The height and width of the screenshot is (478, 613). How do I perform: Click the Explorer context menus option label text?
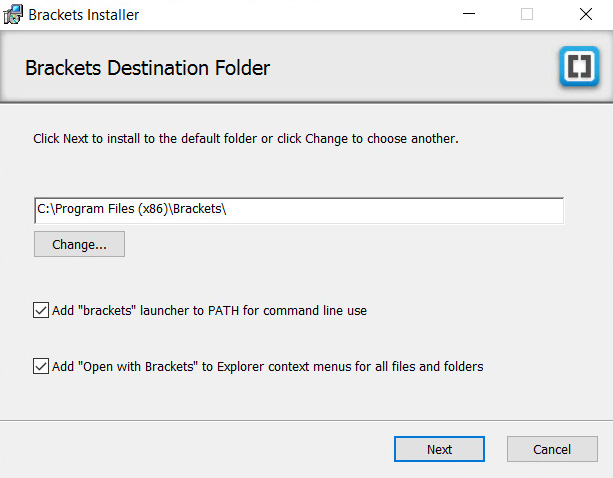tap(267, 367)
